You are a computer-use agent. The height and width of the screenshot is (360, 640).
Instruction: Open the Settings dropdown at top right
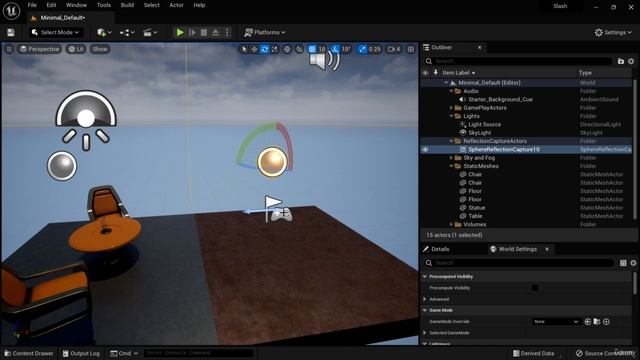coord(613,32)
